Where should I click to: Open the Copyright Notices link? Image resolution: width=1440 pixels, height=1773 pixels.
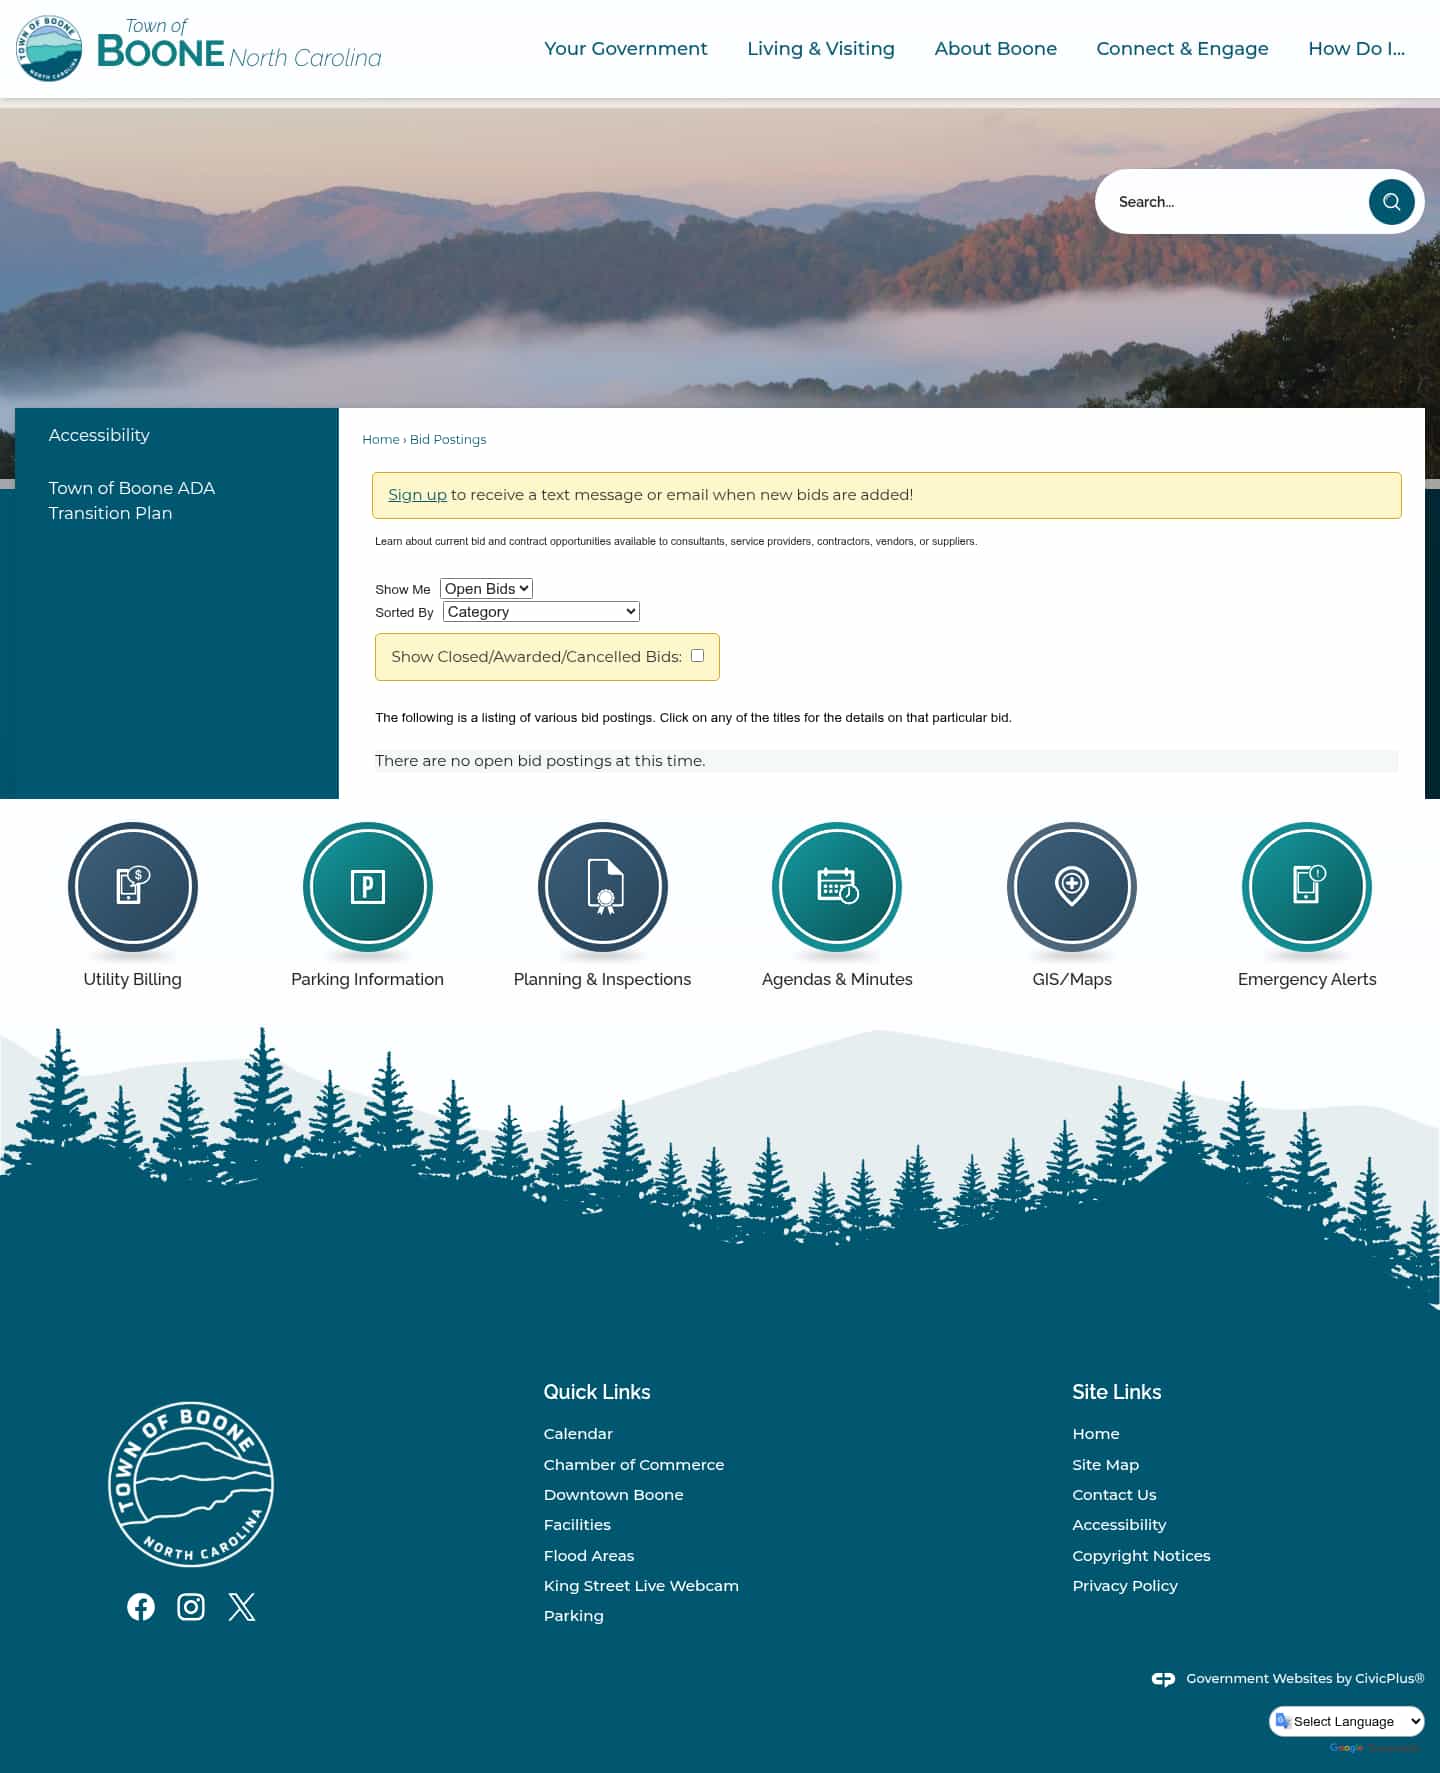(1141, 1555)
